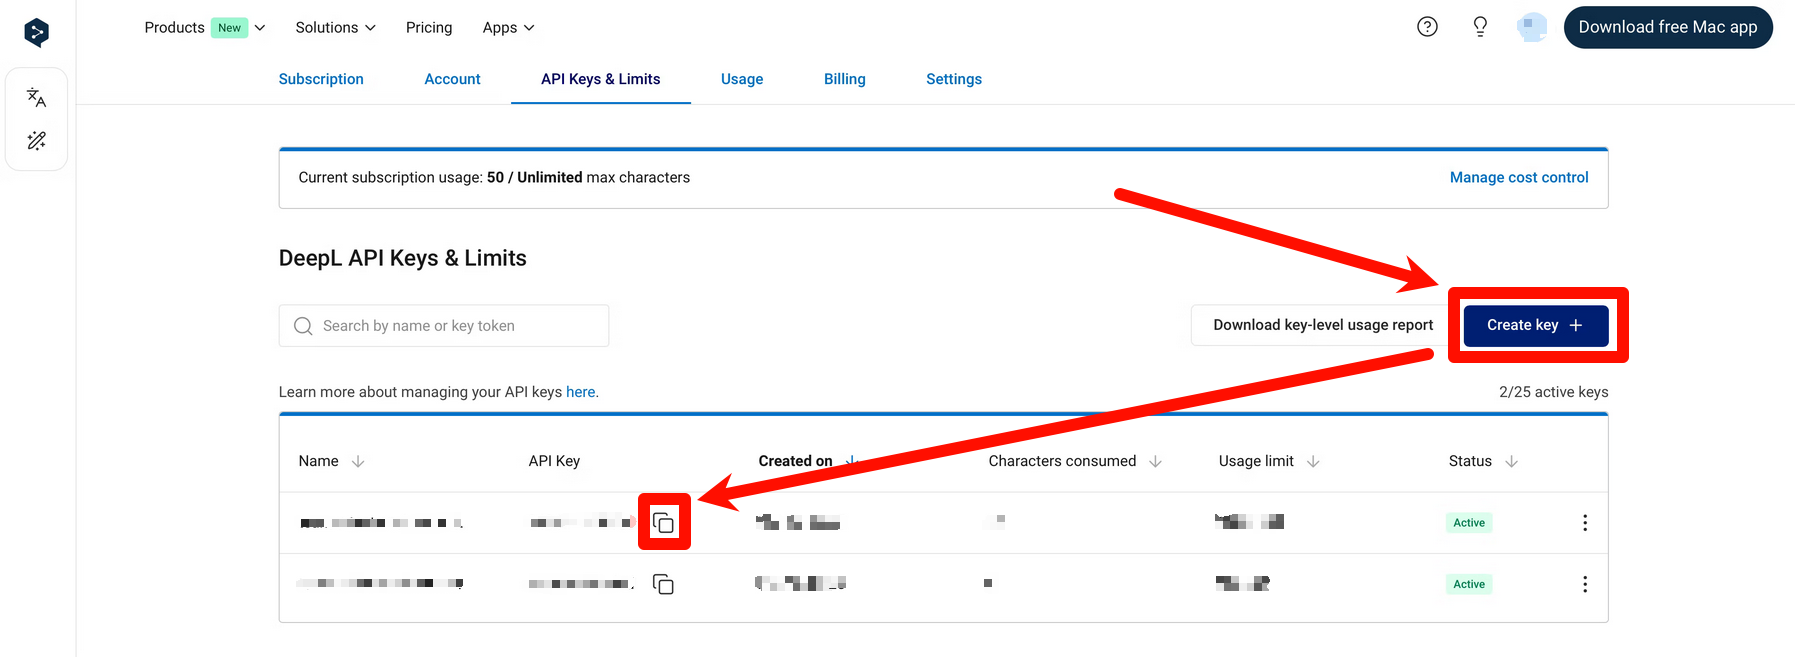The height and width of the screenshot is (657, 1795).
Task: Open more options for second API key
Action: tap(1584, 584)
